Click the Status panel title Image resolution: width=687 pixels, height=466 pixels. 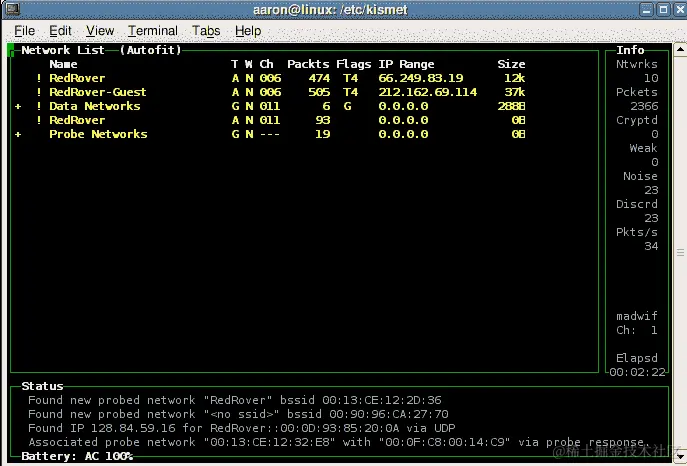42,386
